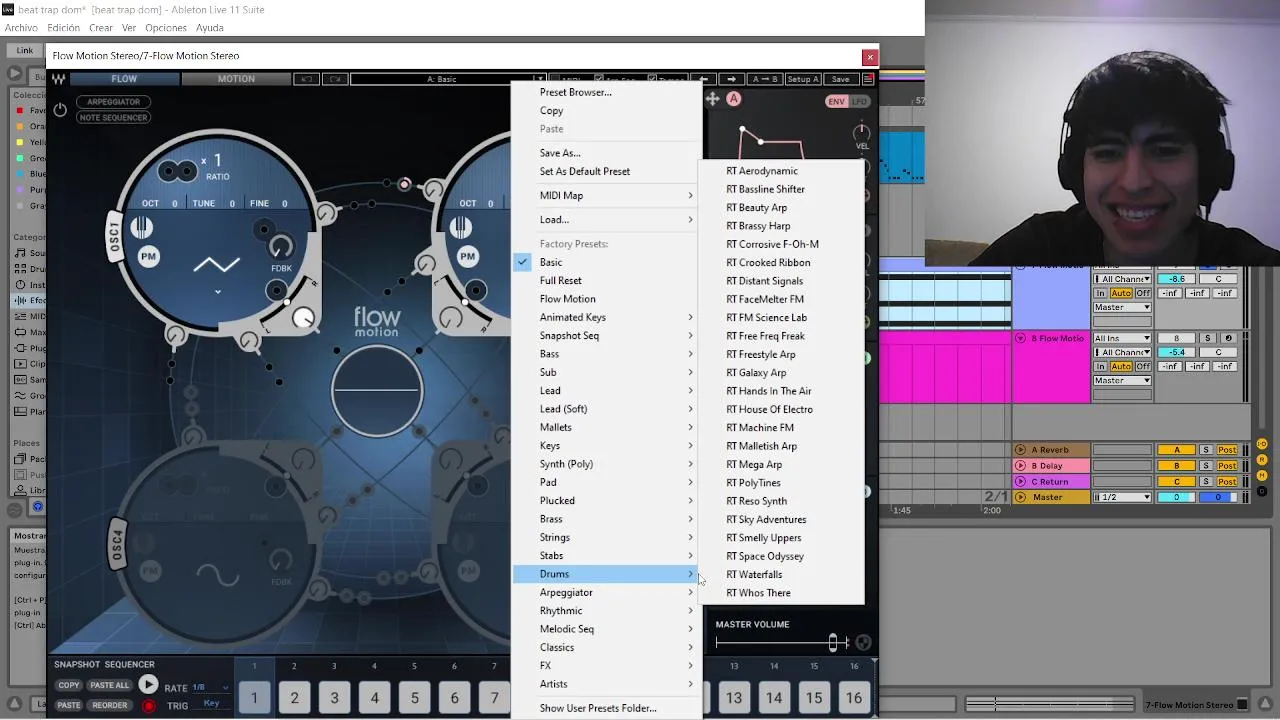Toggle the plugin power button
1280x720 pixels.
[60, 110]
